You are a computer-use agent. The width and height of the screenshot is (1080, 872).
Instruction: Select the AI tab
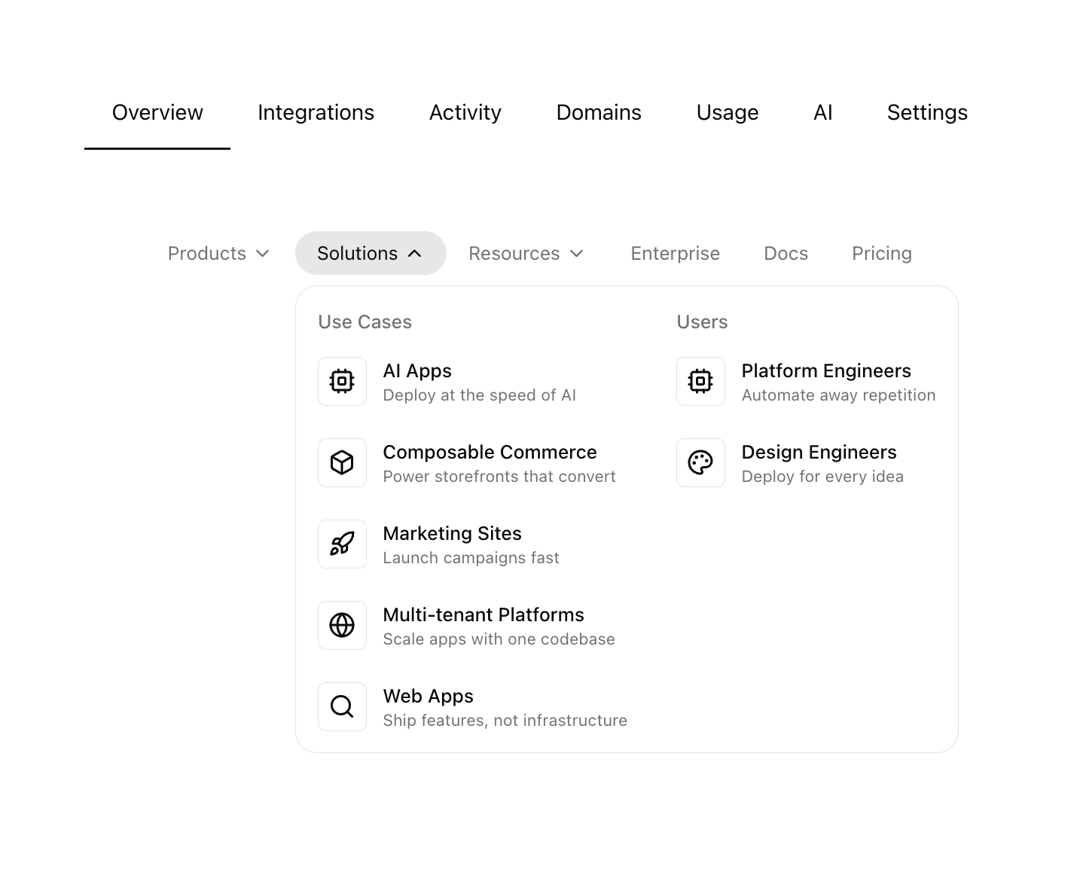(823, 112)
